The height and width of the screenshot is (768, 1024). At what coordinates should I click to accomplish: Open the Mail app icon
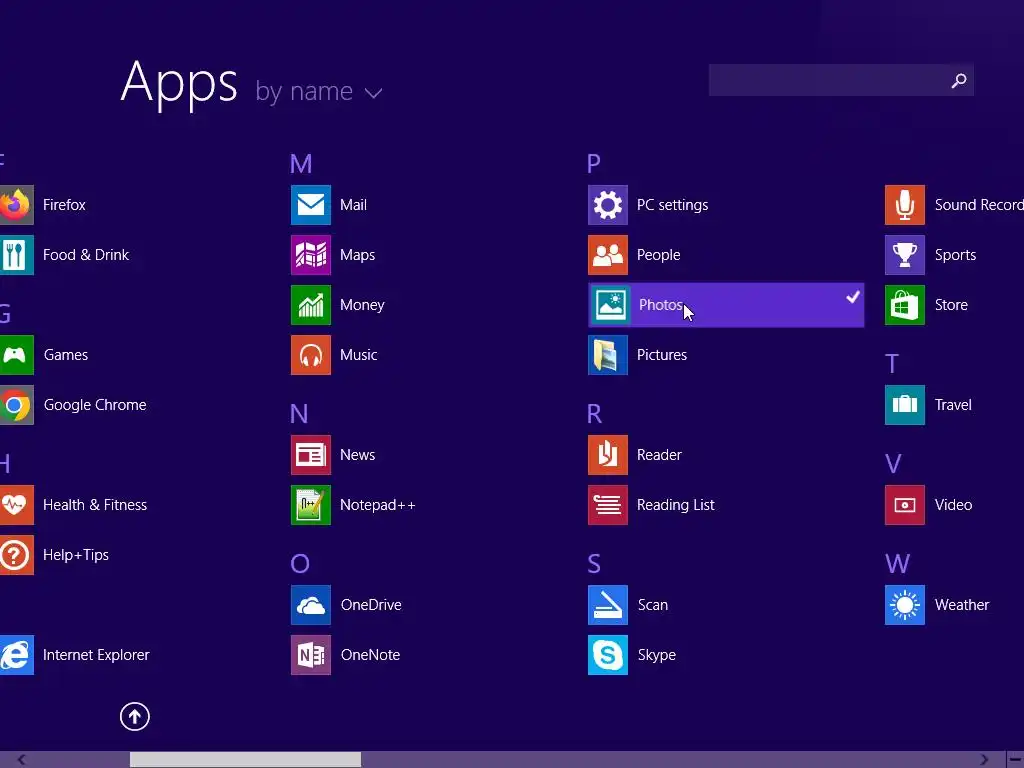pos(311,205)
